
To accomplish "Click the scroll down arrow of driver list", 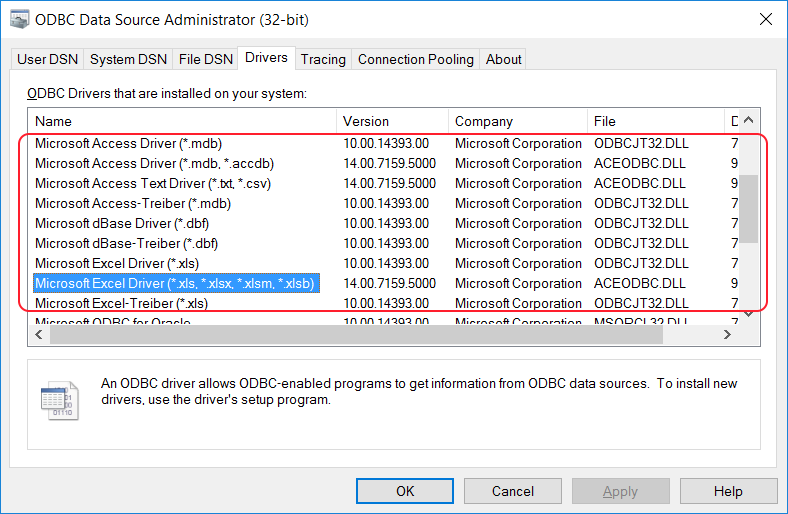I will [749, 315].
